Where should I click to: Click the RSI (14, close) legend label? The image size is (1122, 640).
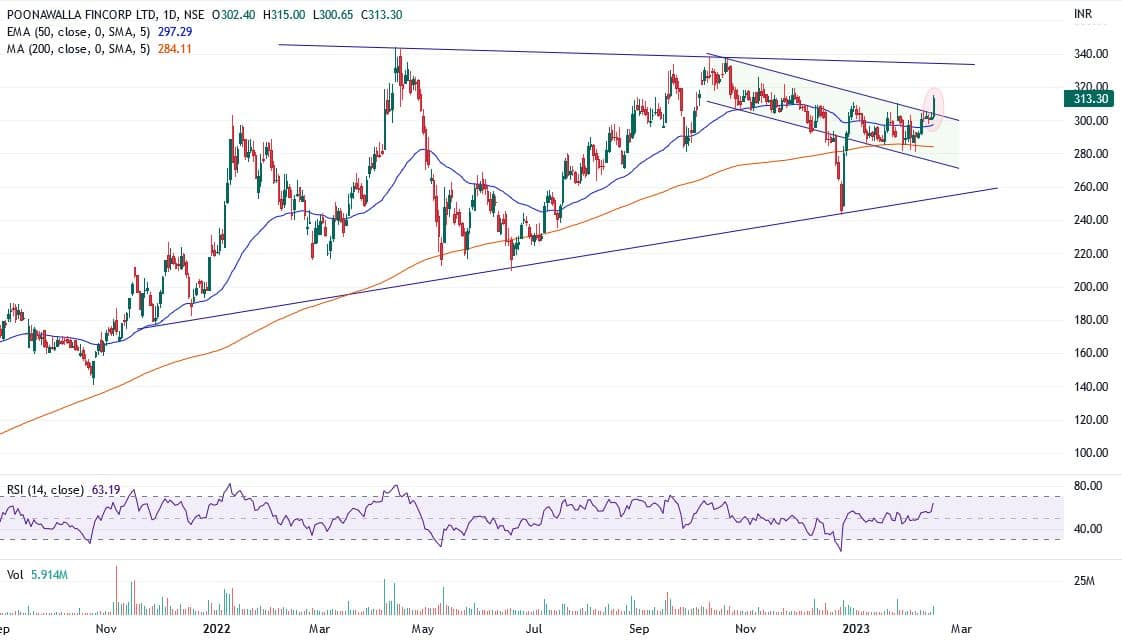[x=43, y=491]
